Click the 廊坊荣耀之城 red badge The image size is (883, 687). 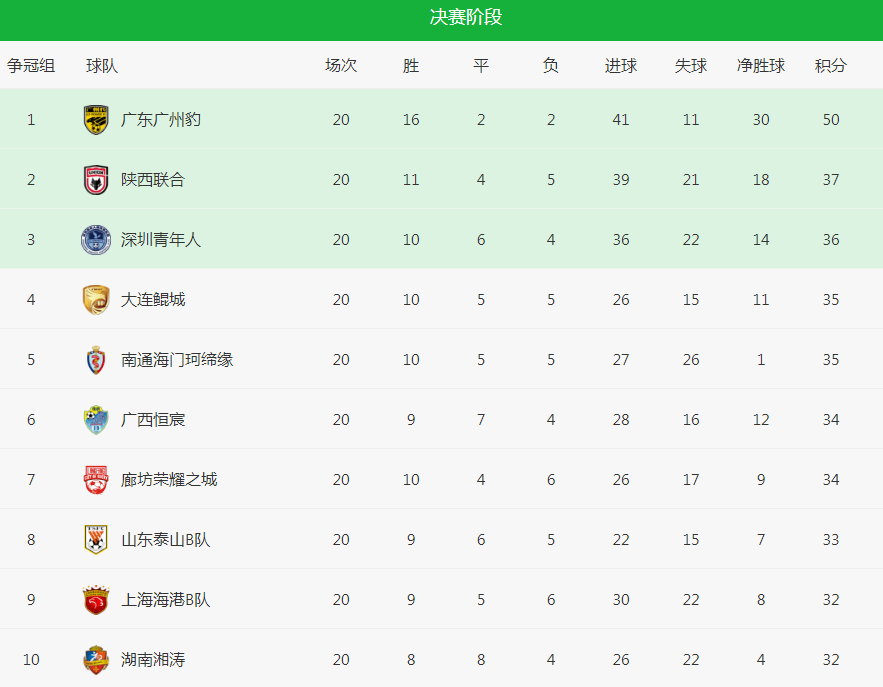(x=96, y=480)
